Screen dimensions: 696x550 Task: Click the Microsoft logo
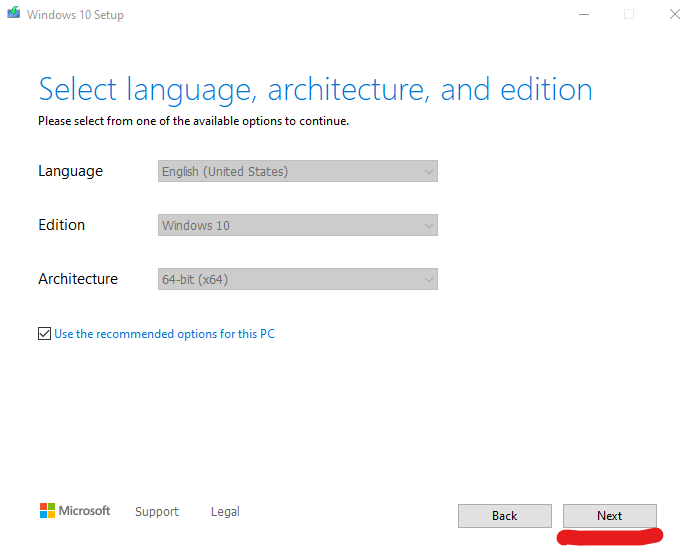75,510
